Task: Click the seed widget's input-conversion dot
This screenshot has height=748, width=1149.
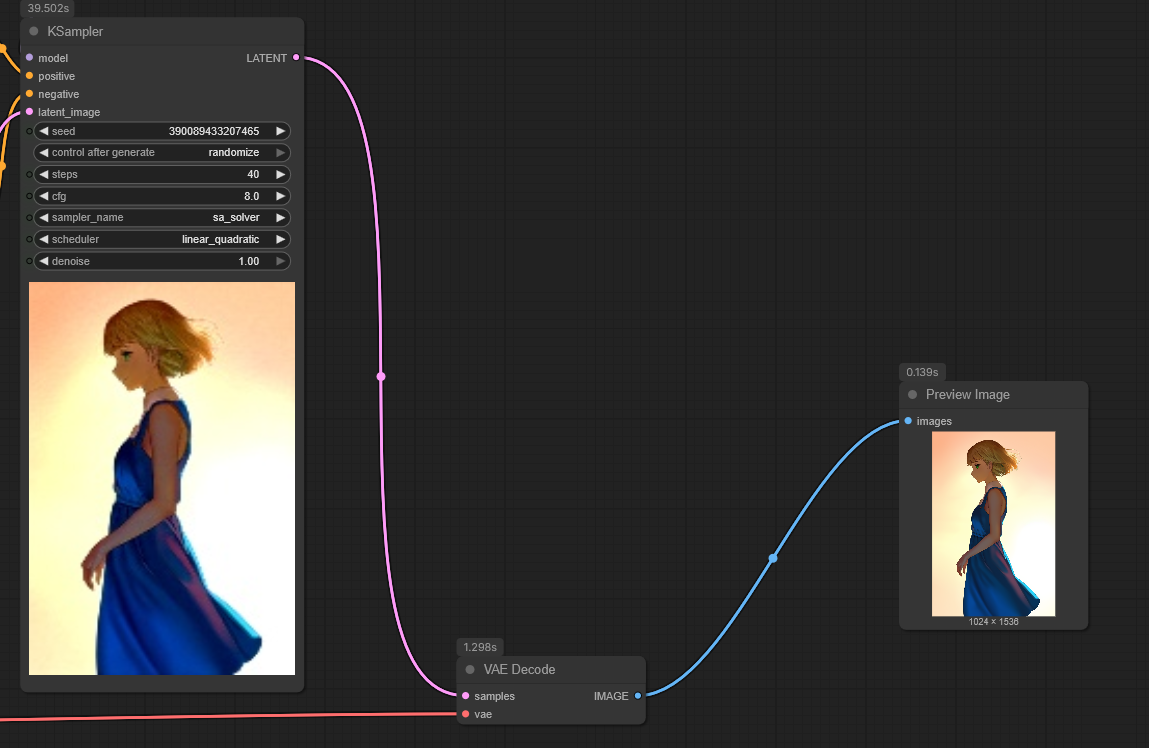Action: (x=29, y=131)
